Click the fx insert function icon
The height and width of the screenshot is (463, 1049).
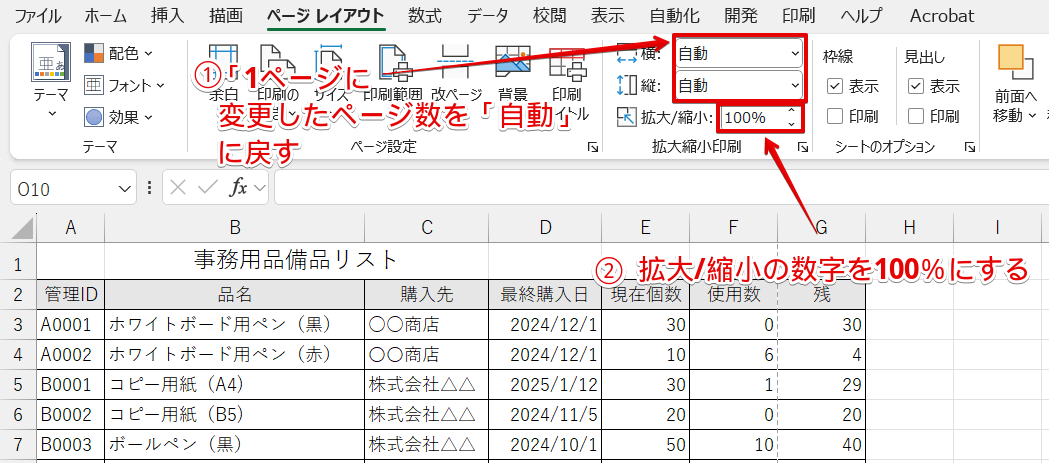pos(238,189)
